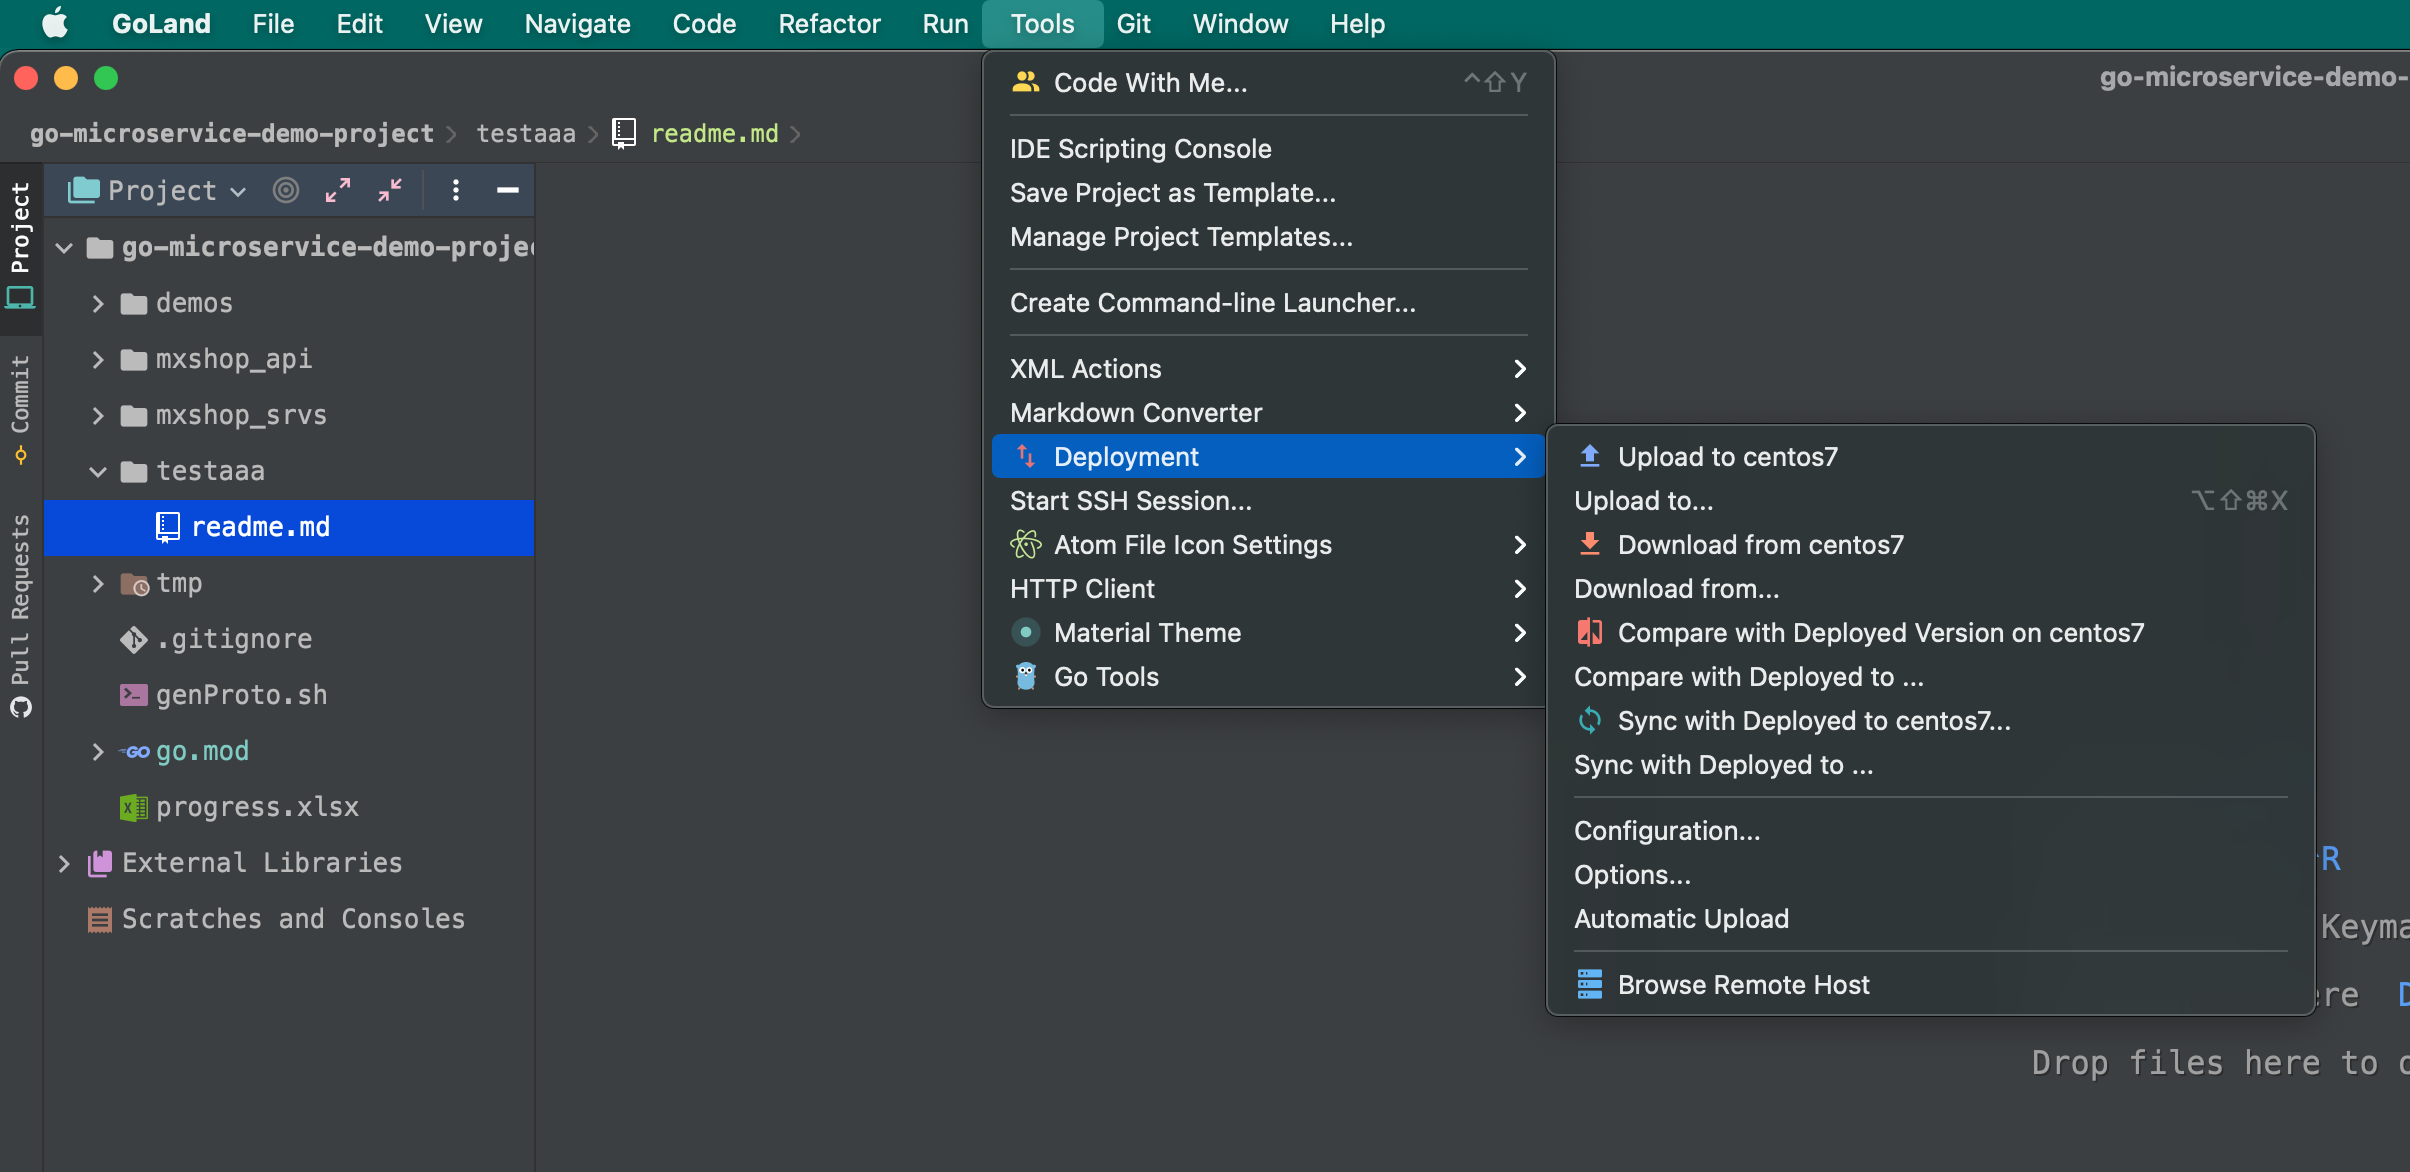Click Configuration in Deployment submenu
Image resolution: width=2410 pixels, height=1172 pixels.
click(x=1668, y=831)
